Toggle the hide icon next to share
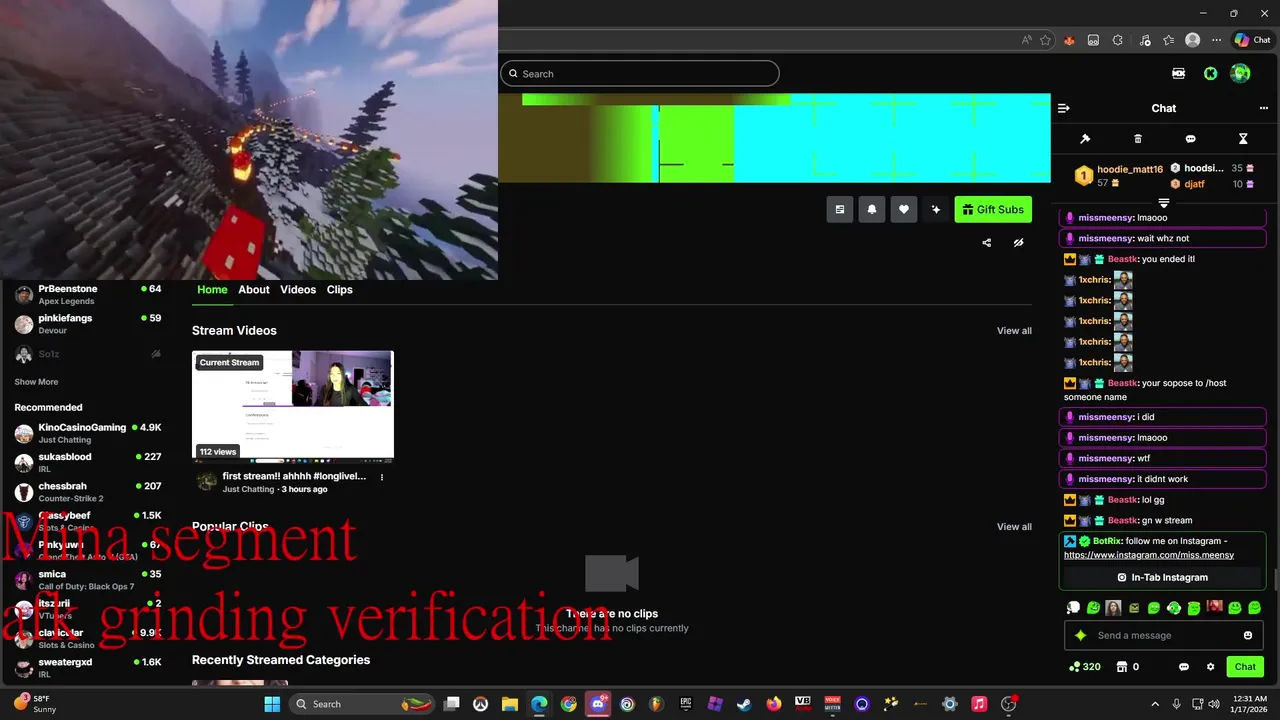 [x=1018, y=243]
